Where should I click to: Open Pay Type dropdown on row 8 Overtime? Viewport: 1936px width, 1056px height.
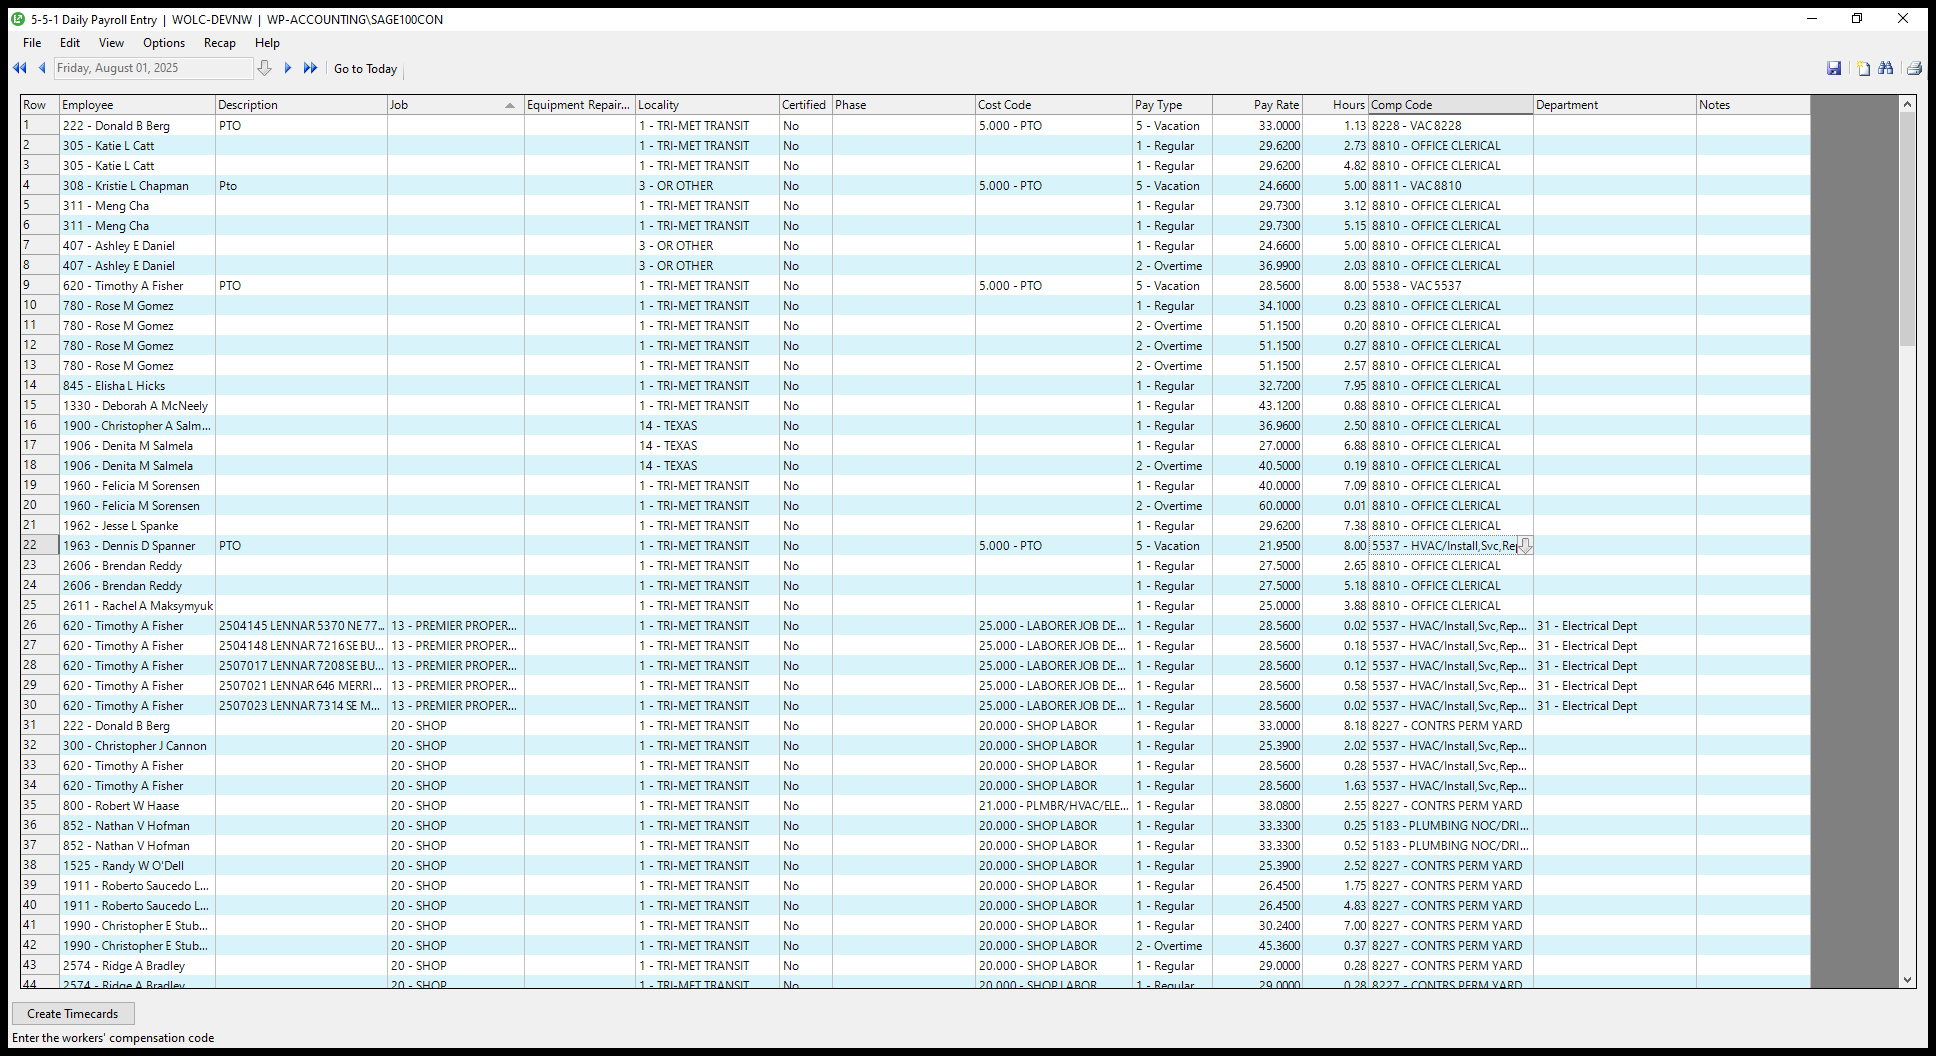tap(1170, 265)
